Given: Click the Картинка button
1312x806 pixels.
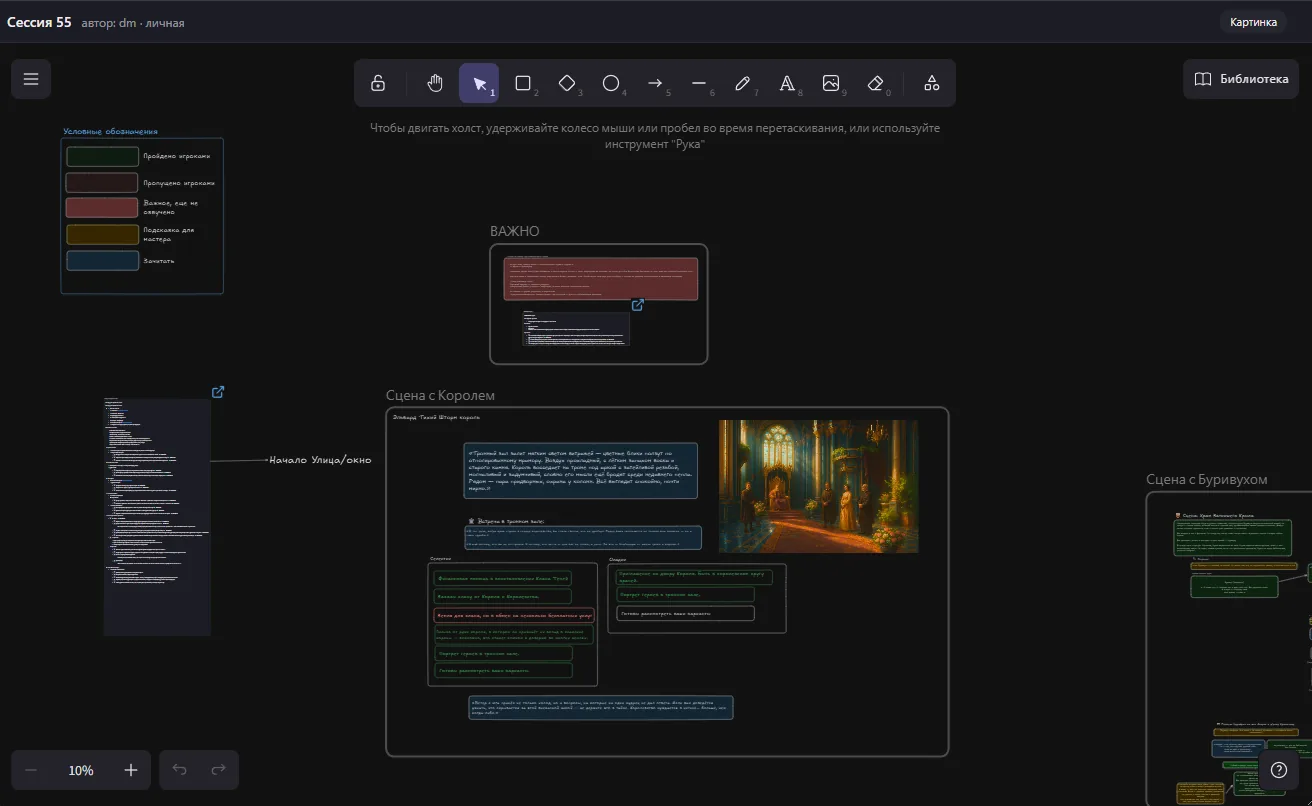Looking at the screenshot, I should pyautogui.click(x=1253, y=22).
